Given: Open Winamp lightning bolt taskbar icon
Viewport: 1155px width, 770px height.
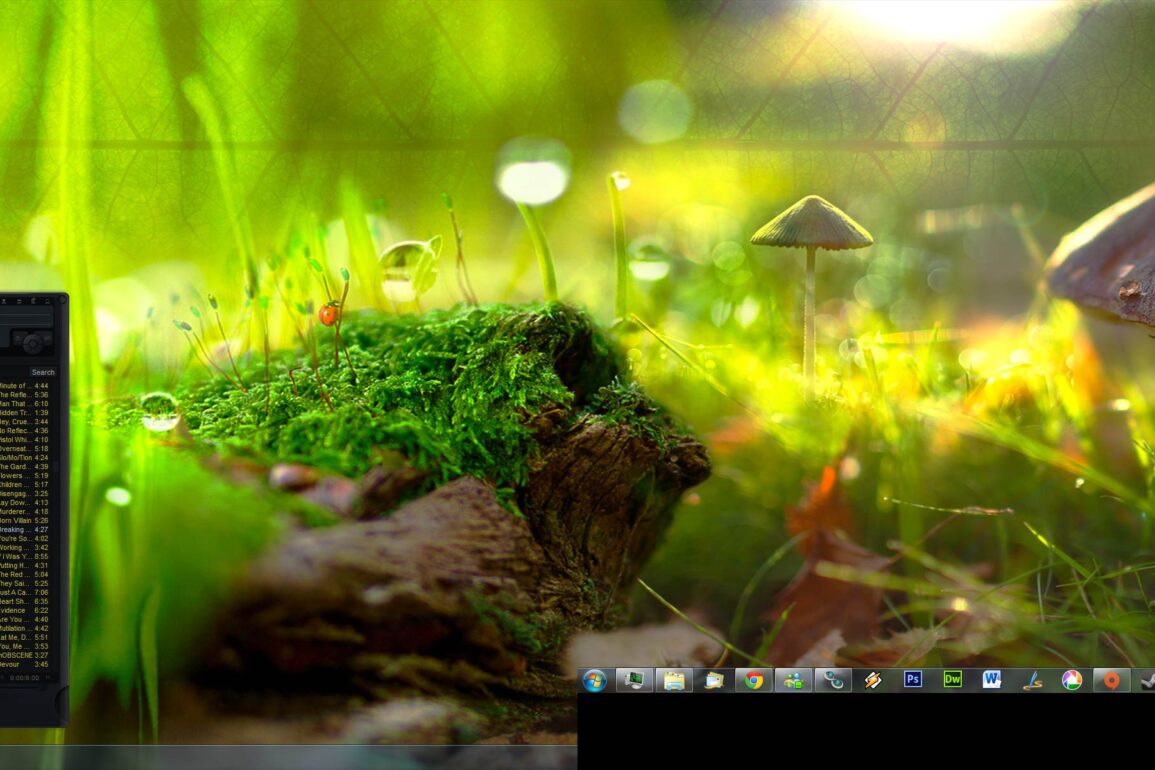Looking at the screenshot, I should point(873,680).
